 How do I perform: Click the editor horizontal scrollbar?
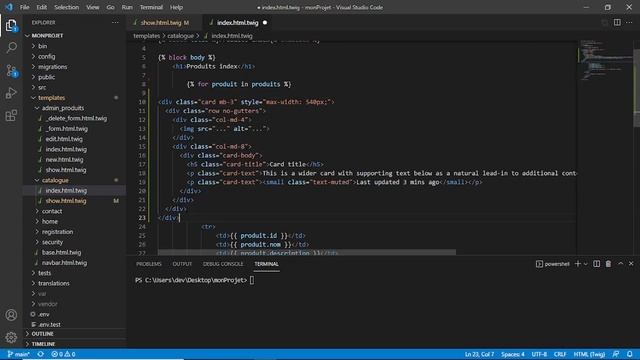click(307, 252)
